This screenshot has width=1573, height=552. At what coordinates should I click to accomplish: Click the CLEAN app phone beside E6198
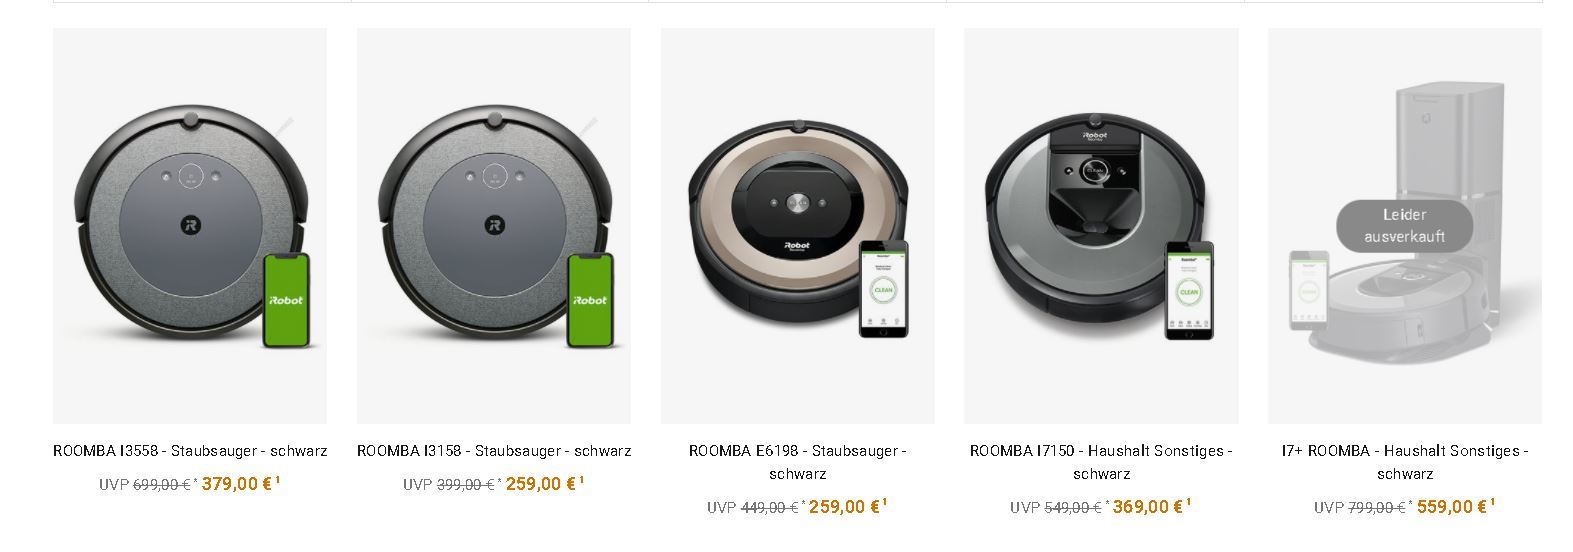884,289
